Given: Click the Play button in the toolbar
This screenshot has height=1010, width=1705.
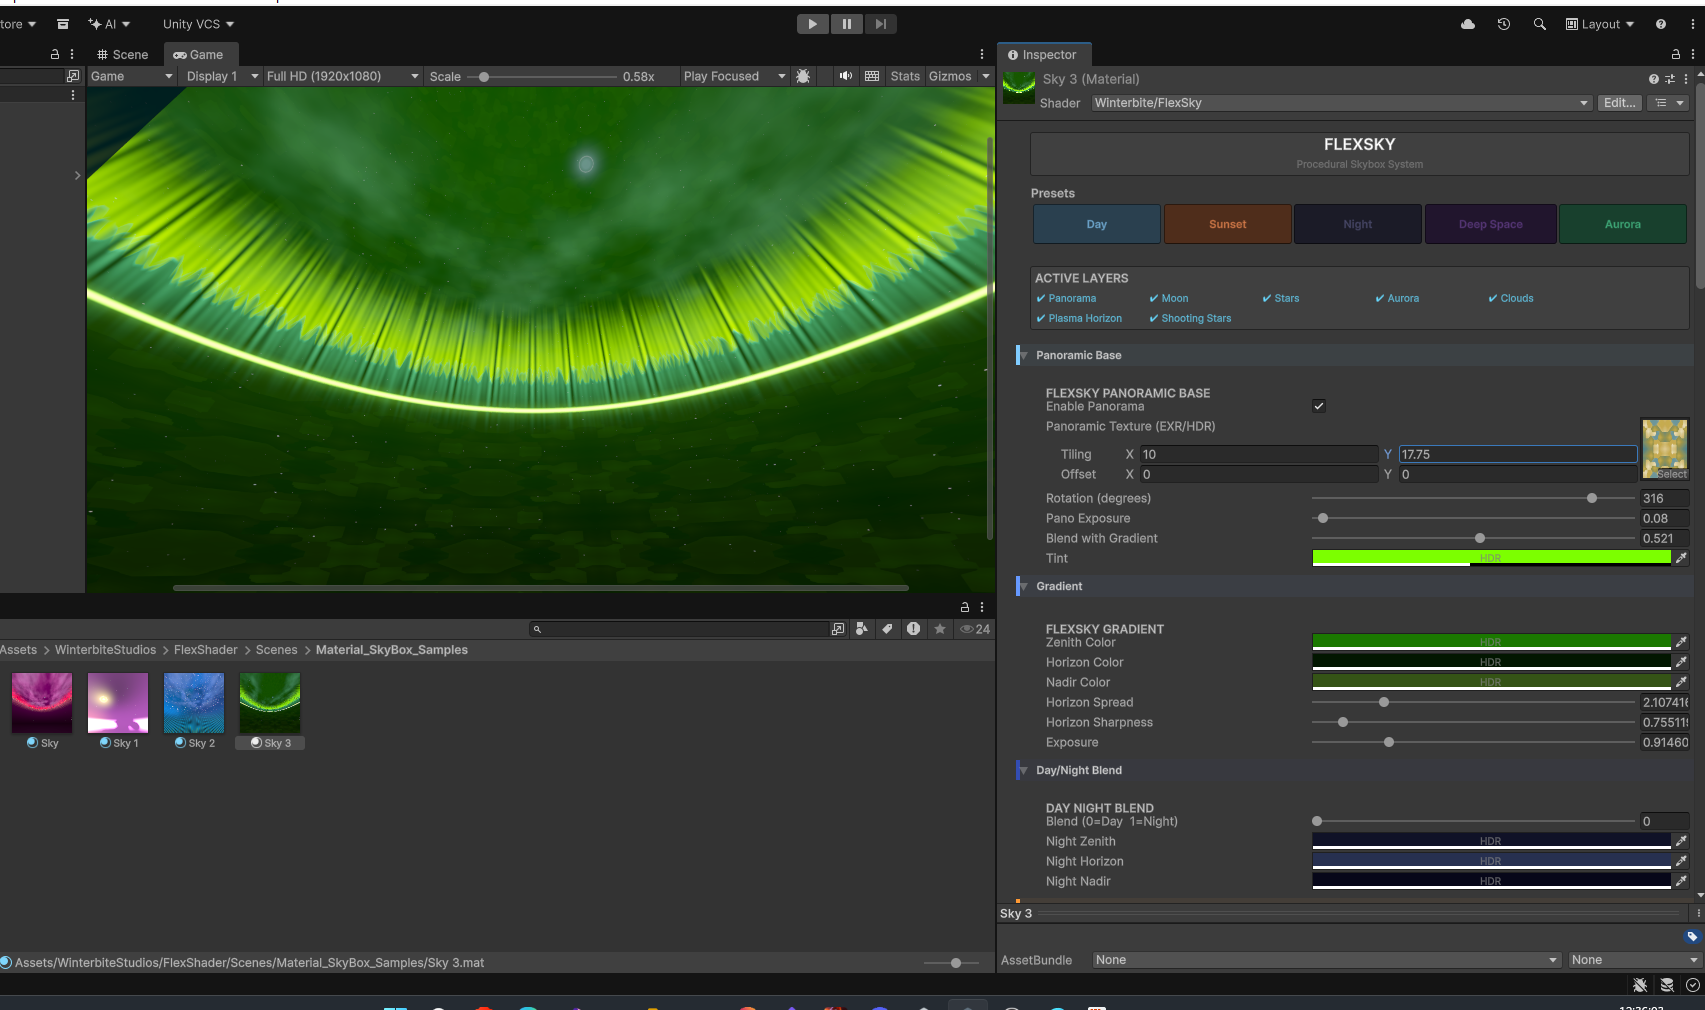Looking at the screenshot, I should tap(812, 24).
